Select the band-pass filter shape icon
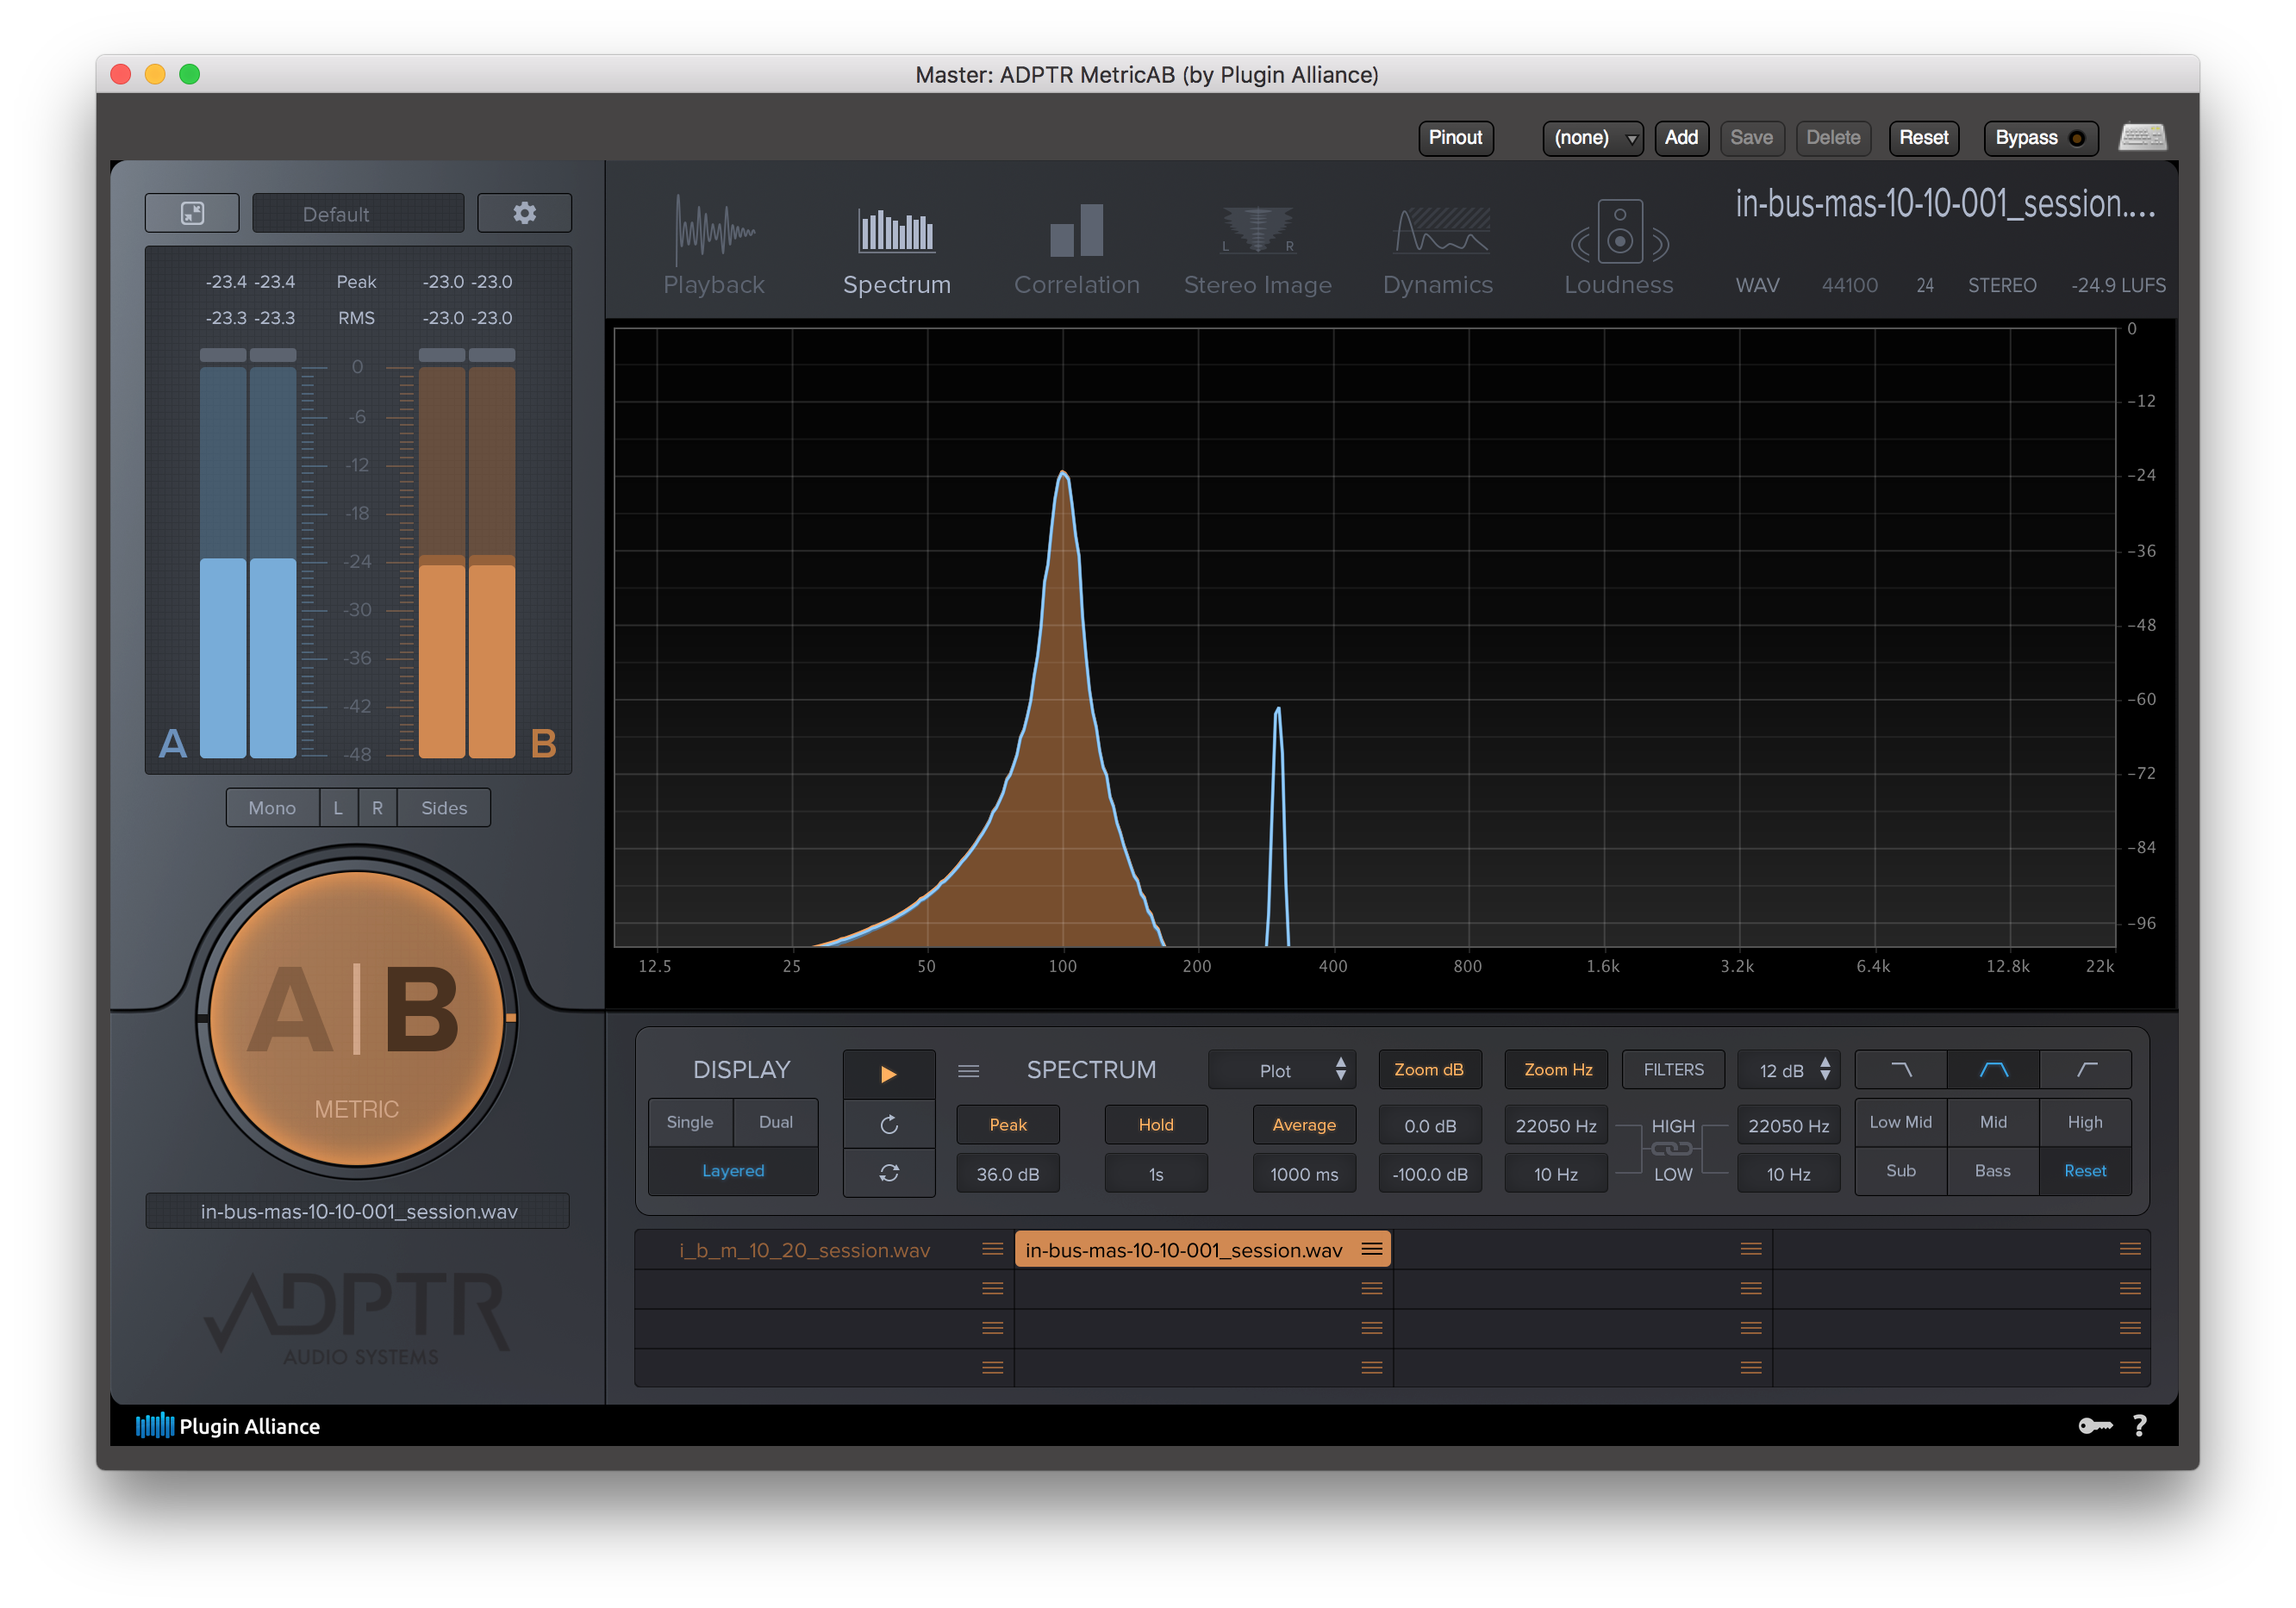This screenshot has height=1608, width=2296. click(x=1993, y=1070)
